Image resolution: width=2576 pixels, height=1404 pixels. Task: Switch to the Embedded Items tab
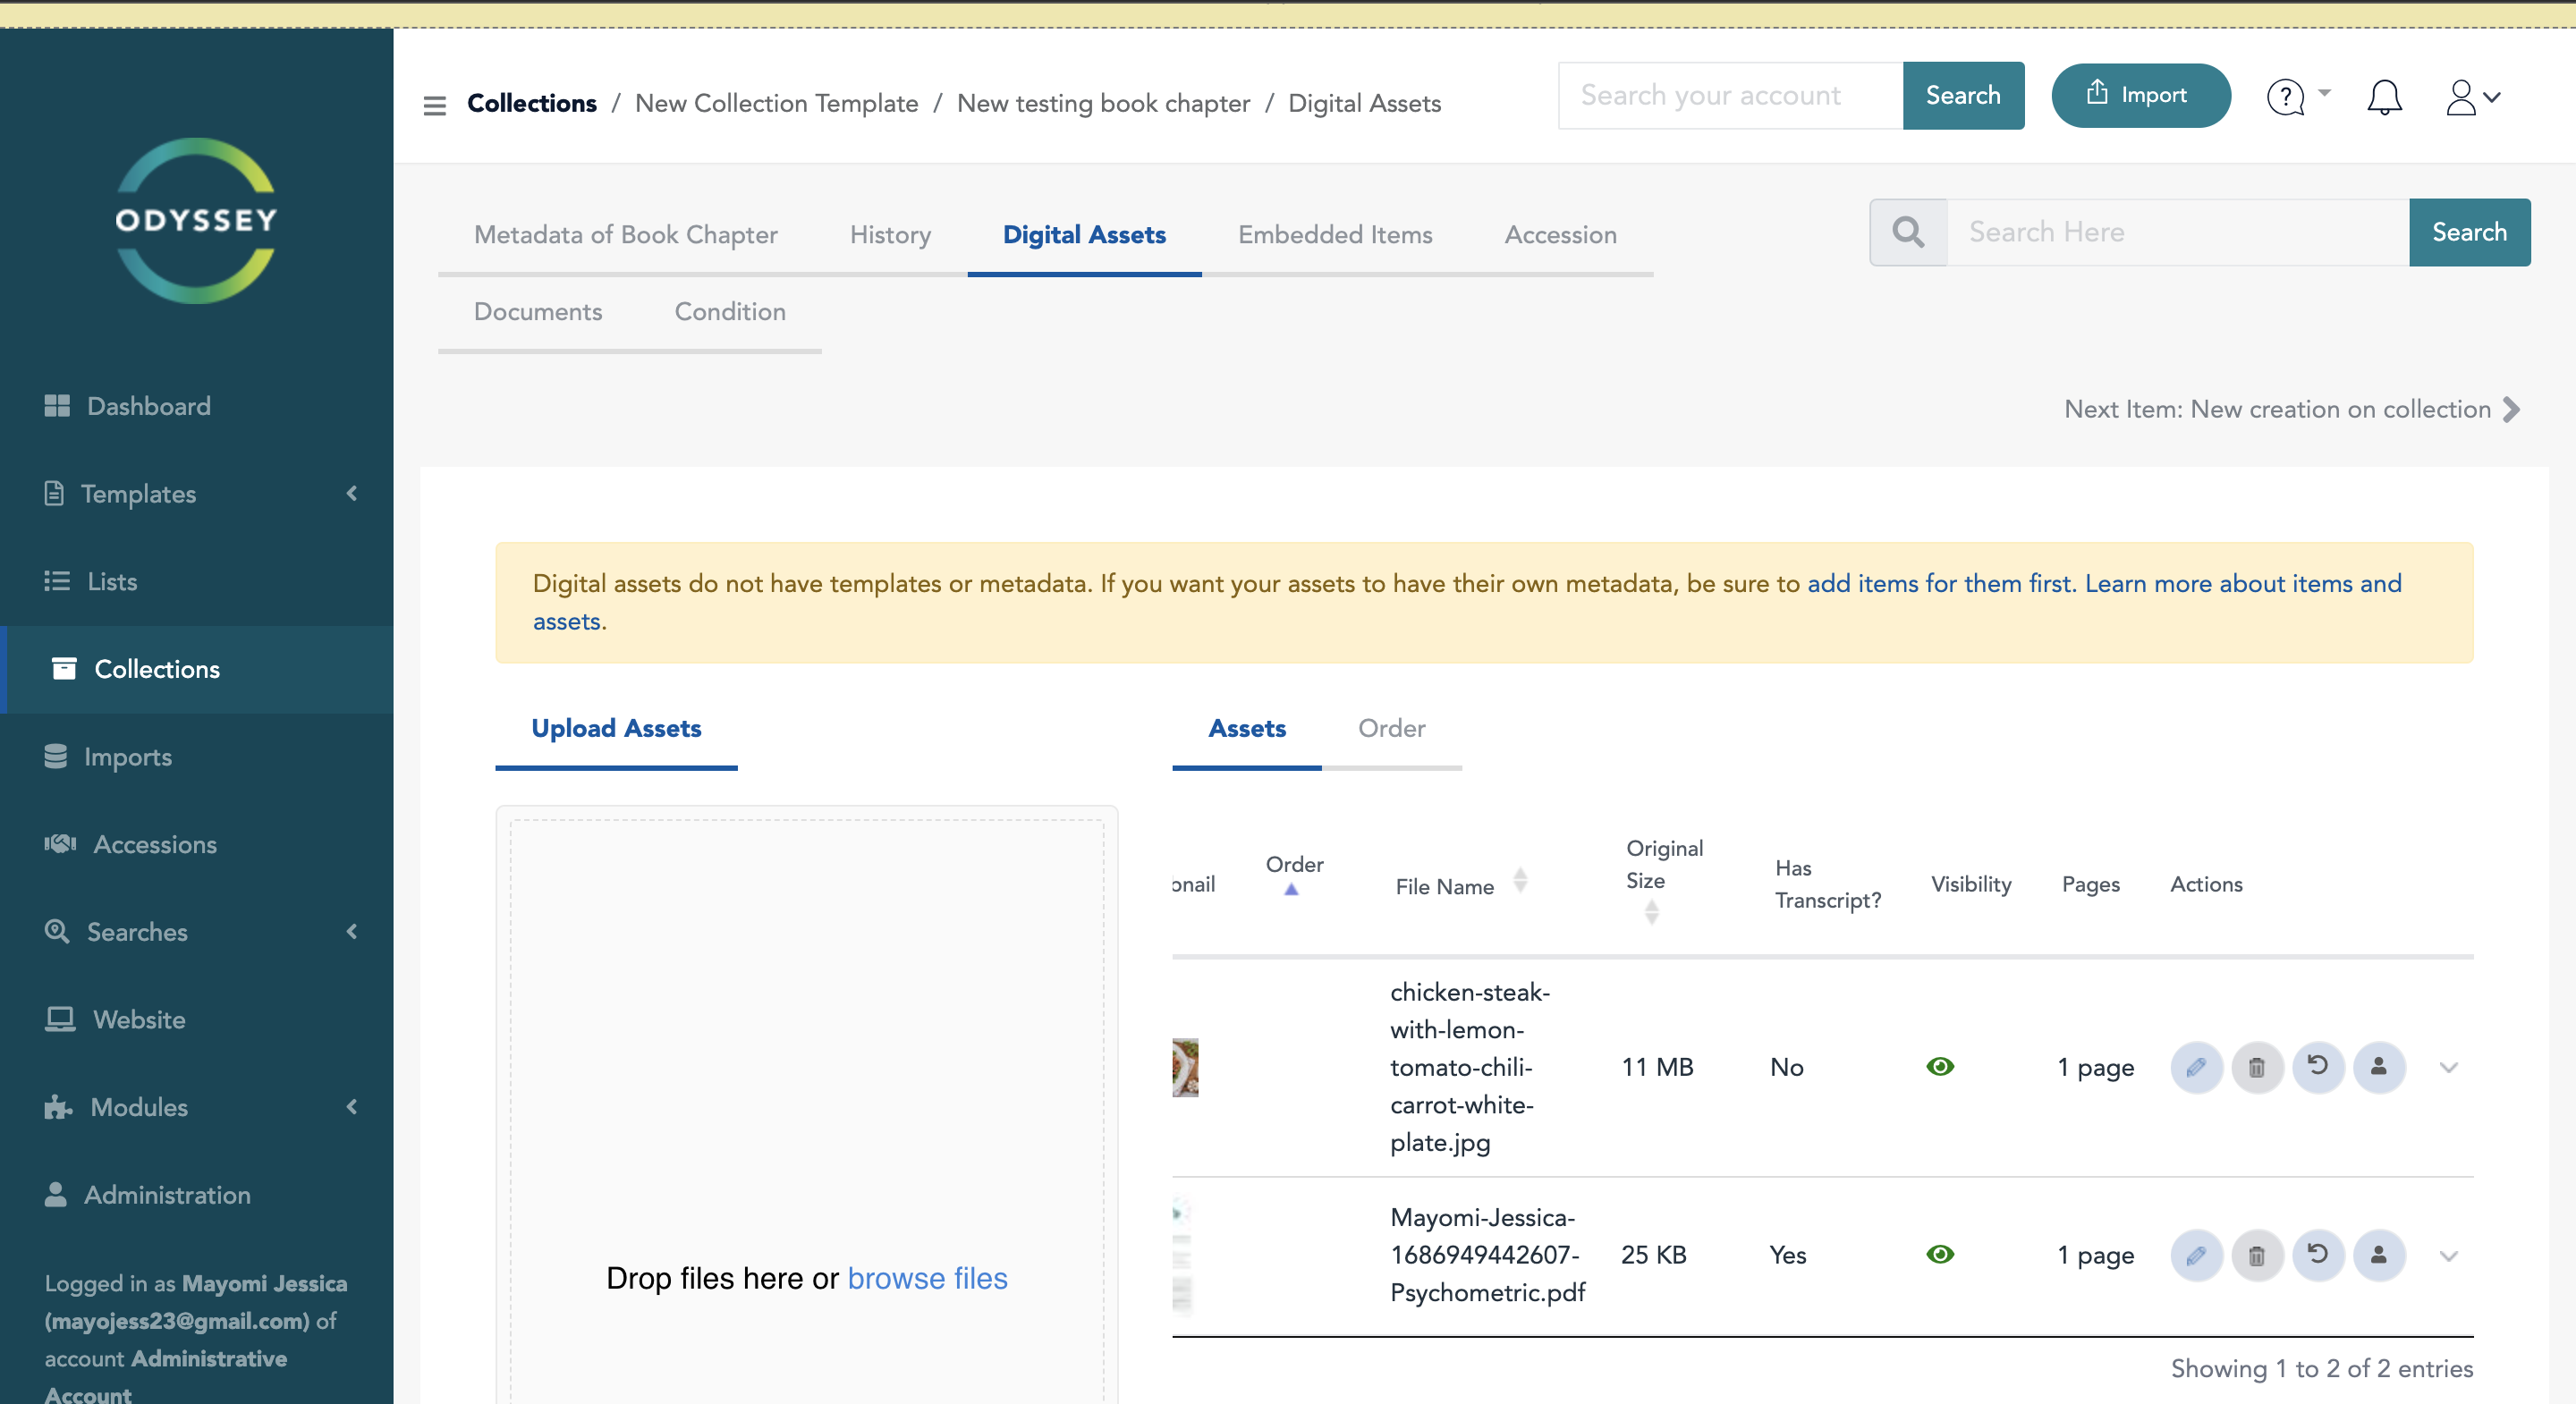click(x=1334, y=235)
